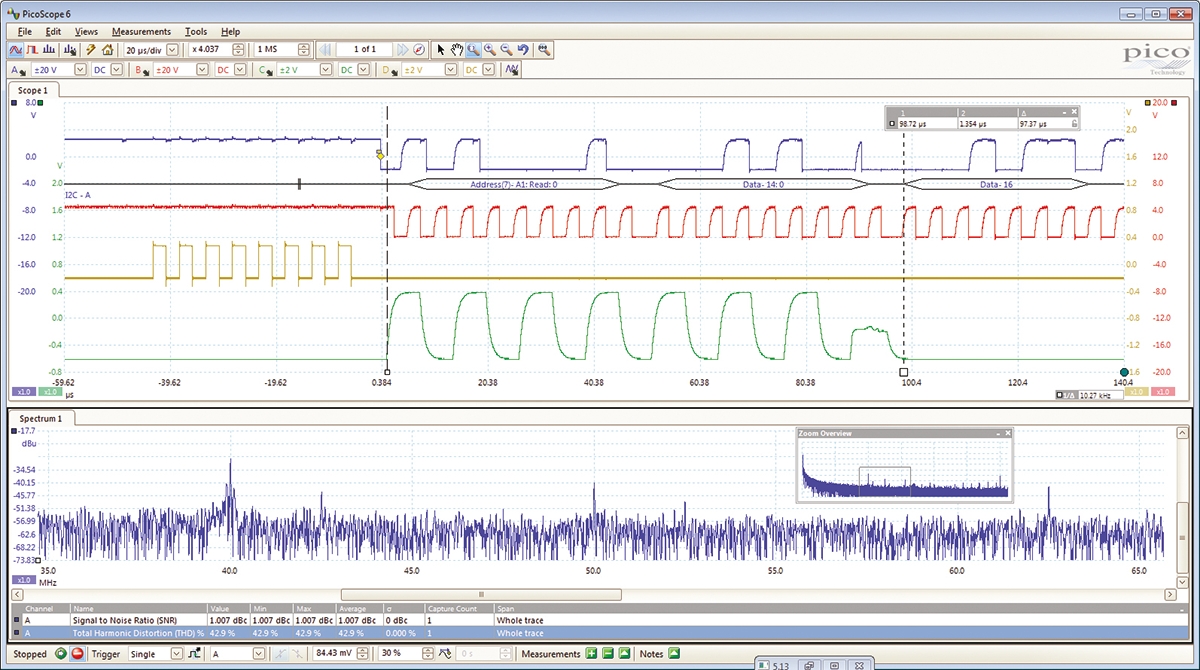Click Zoom Overview thumbnail region

[x=904, y=471]
